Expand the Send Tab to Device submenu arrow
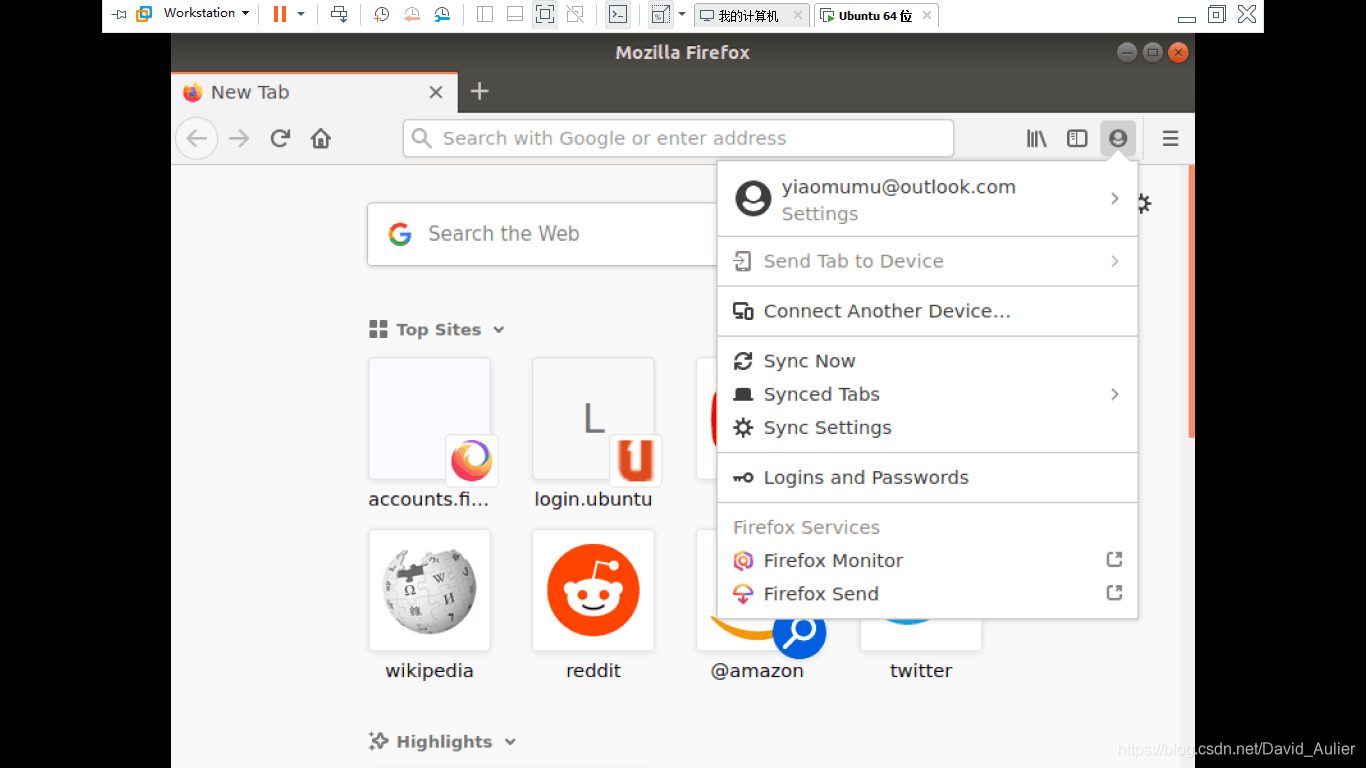This screenshot has width=1366, height=768. [1114, 261]
